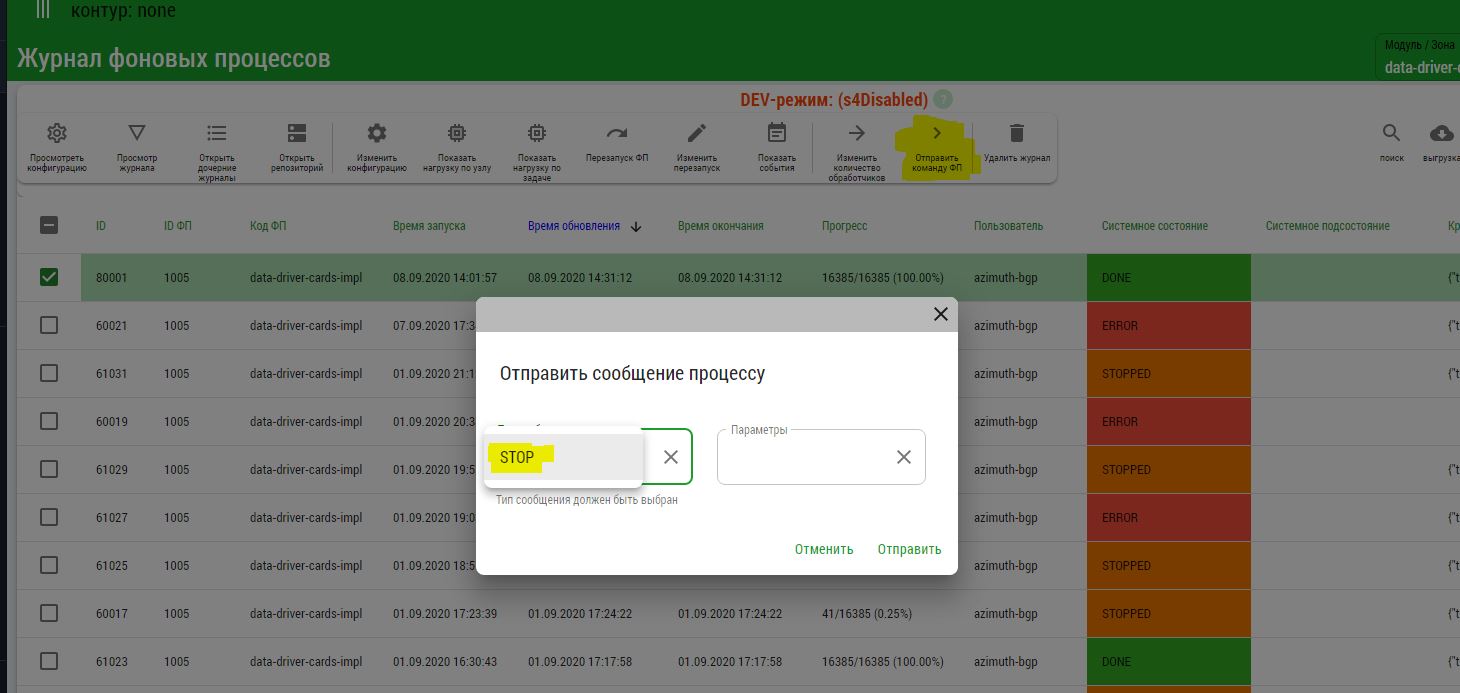Clear the message type field selection

coord(671,457)
